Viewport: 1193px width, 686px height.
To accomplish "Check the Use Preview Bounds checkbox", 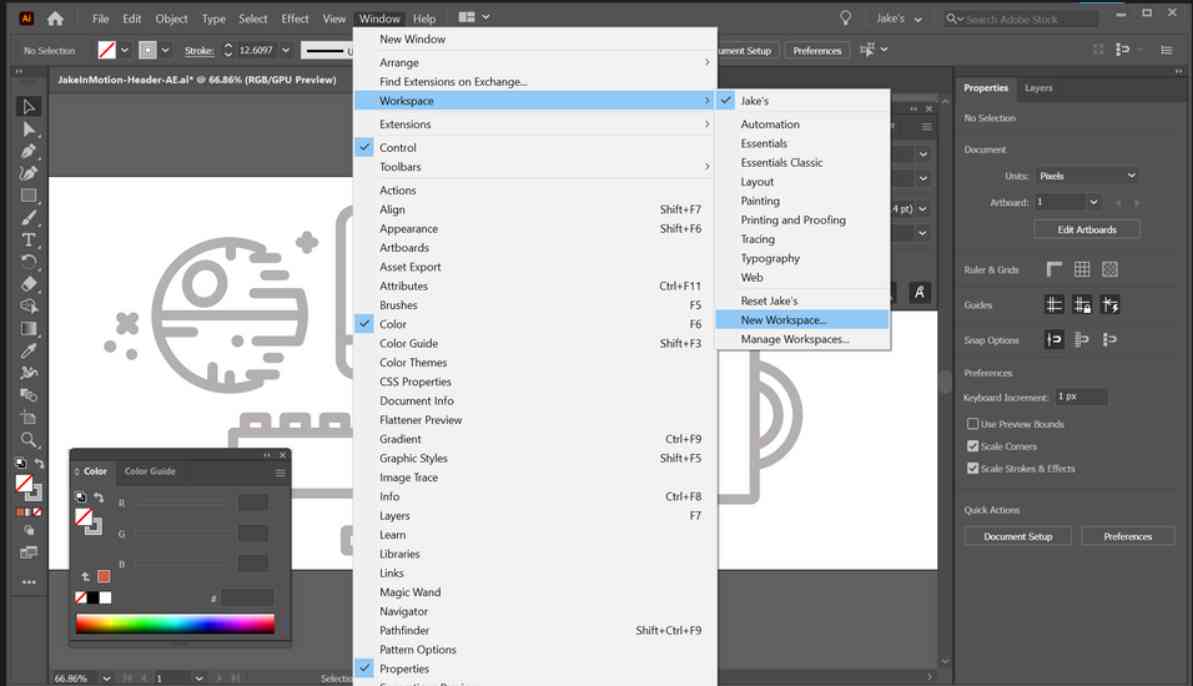I will (x=973, y=424).
